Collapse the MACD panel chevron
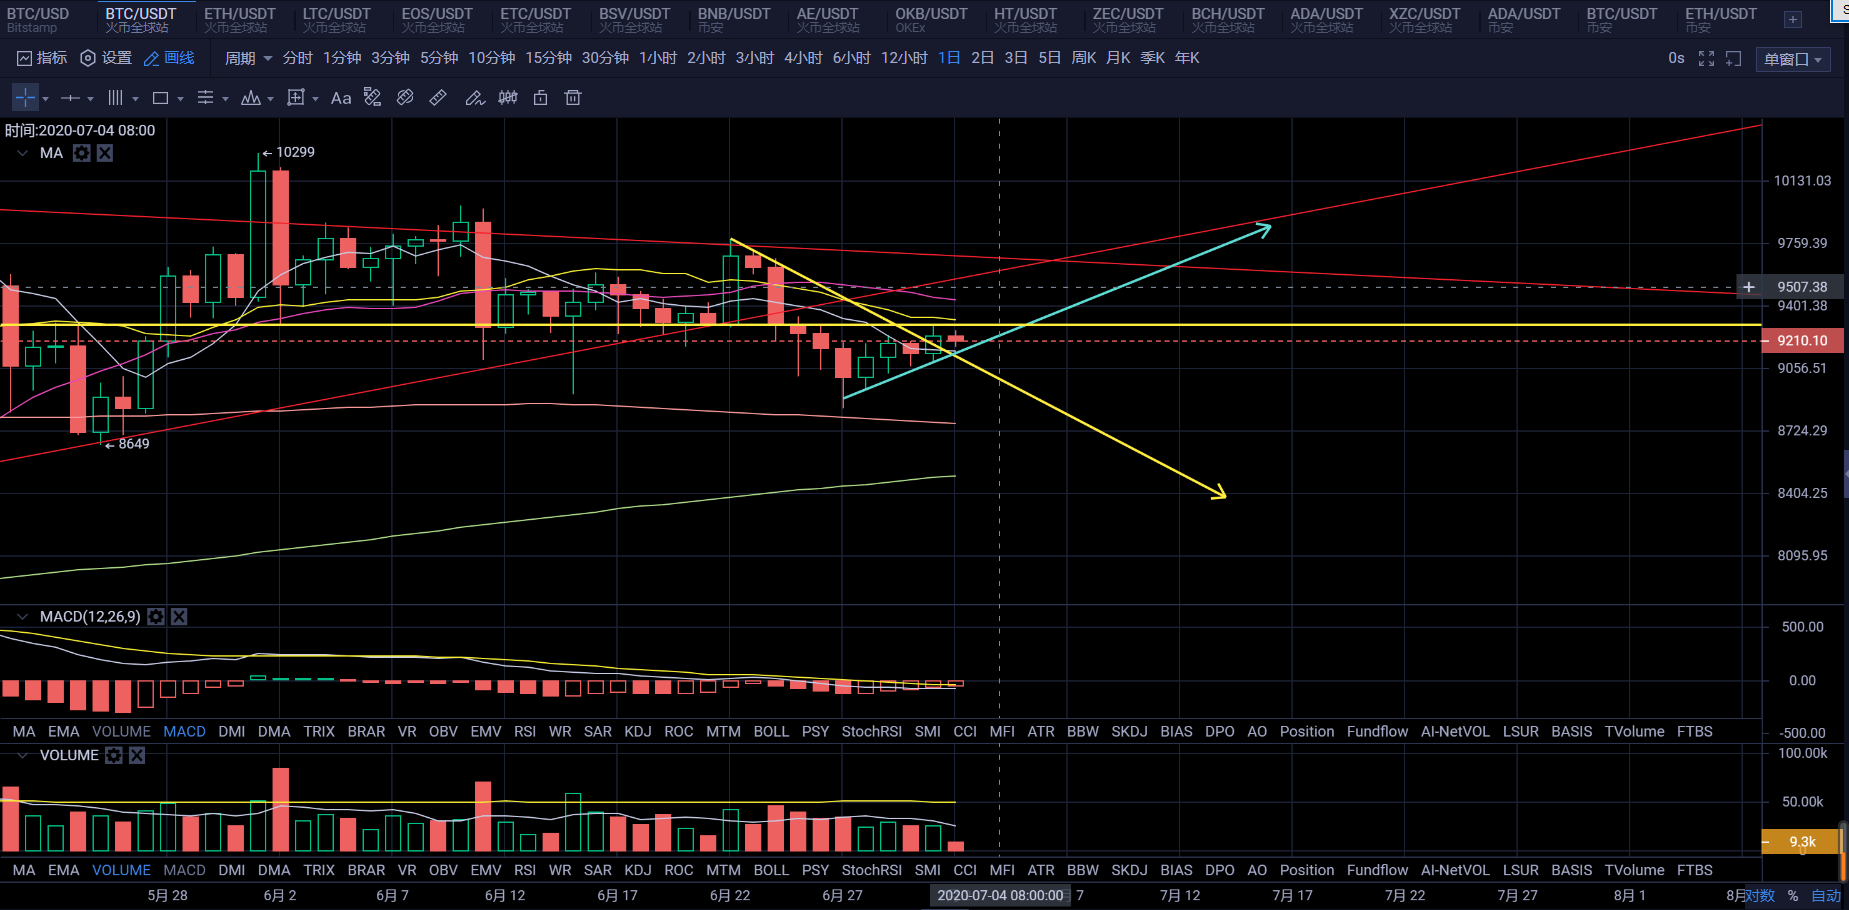This screenshot has width=1849, height=910. click(22, 617)
